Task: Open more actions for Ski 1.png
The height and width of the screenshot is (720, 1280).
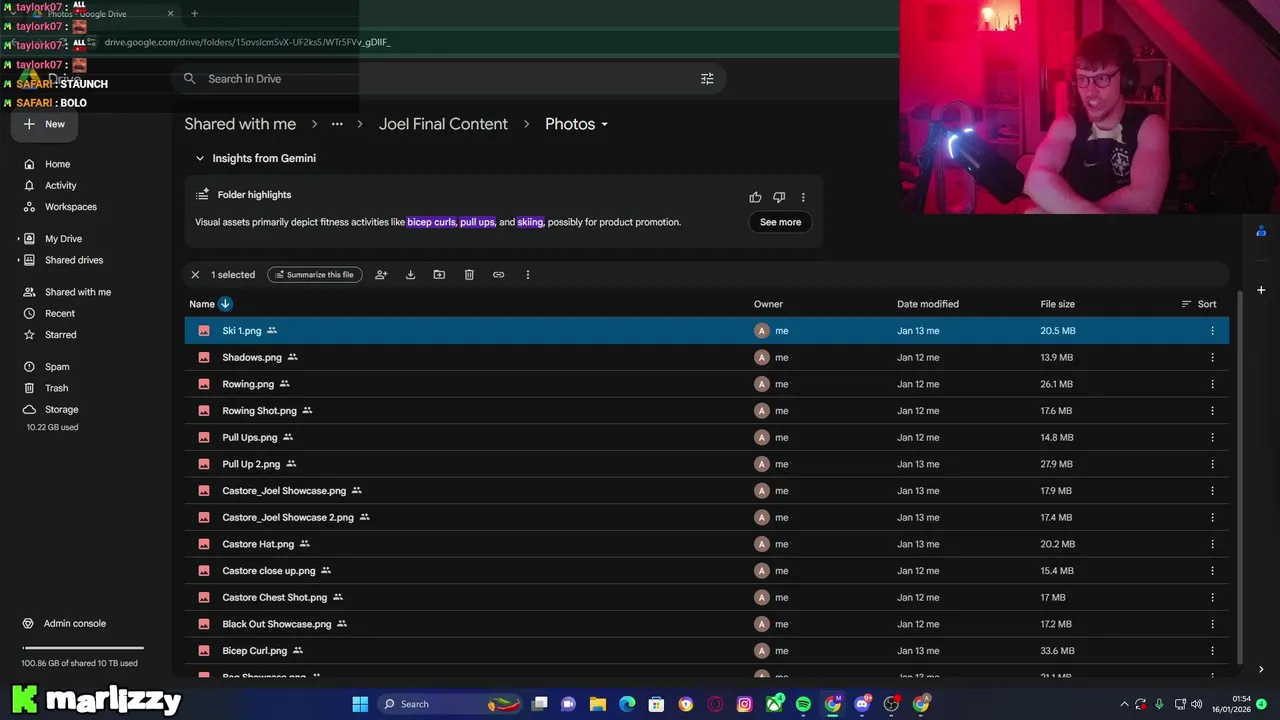Action: coord(1212,331)
